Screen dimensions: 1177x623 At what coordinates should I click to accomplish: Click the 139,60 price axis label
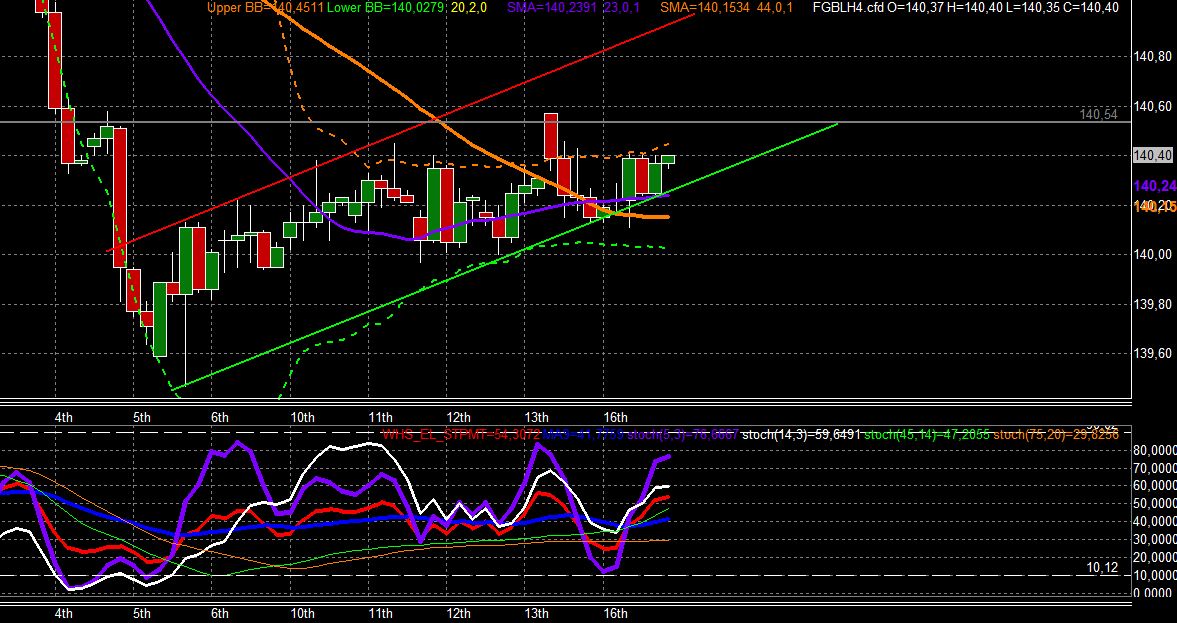click(x=1152, y=353)
